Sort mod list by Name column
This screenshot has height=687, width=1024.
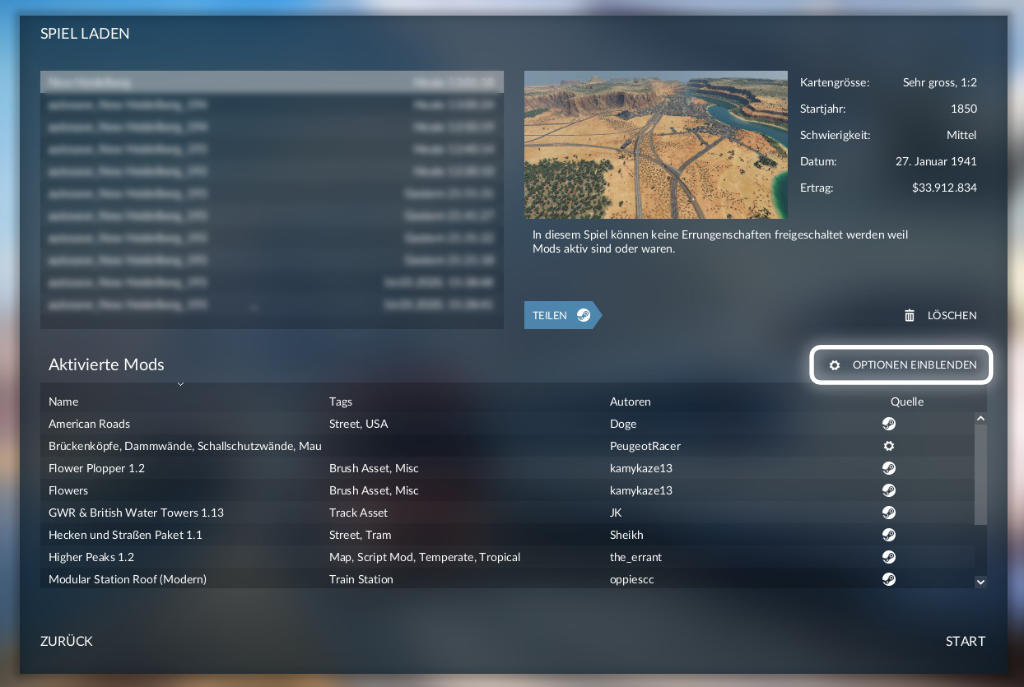click(63, 402)
